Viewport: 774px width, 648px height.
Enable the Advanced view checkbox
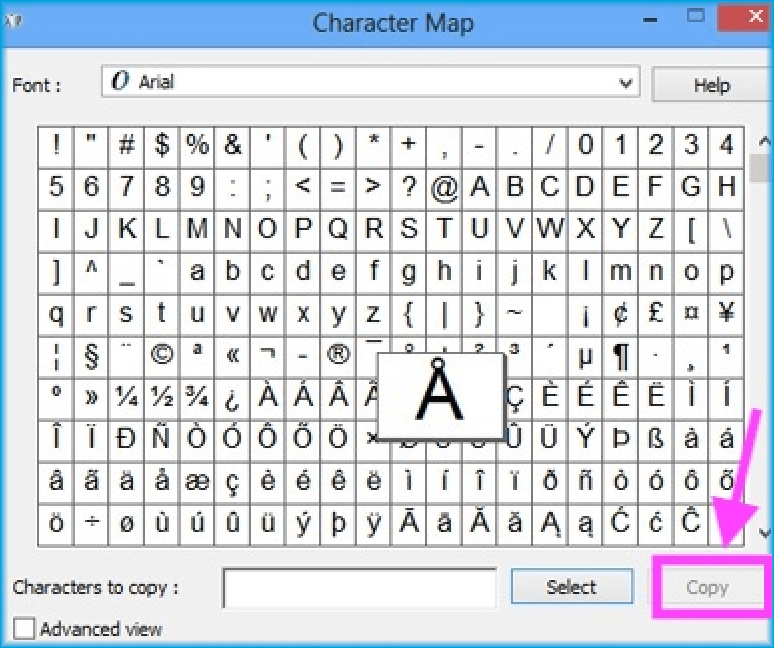(x=24, y=629)
